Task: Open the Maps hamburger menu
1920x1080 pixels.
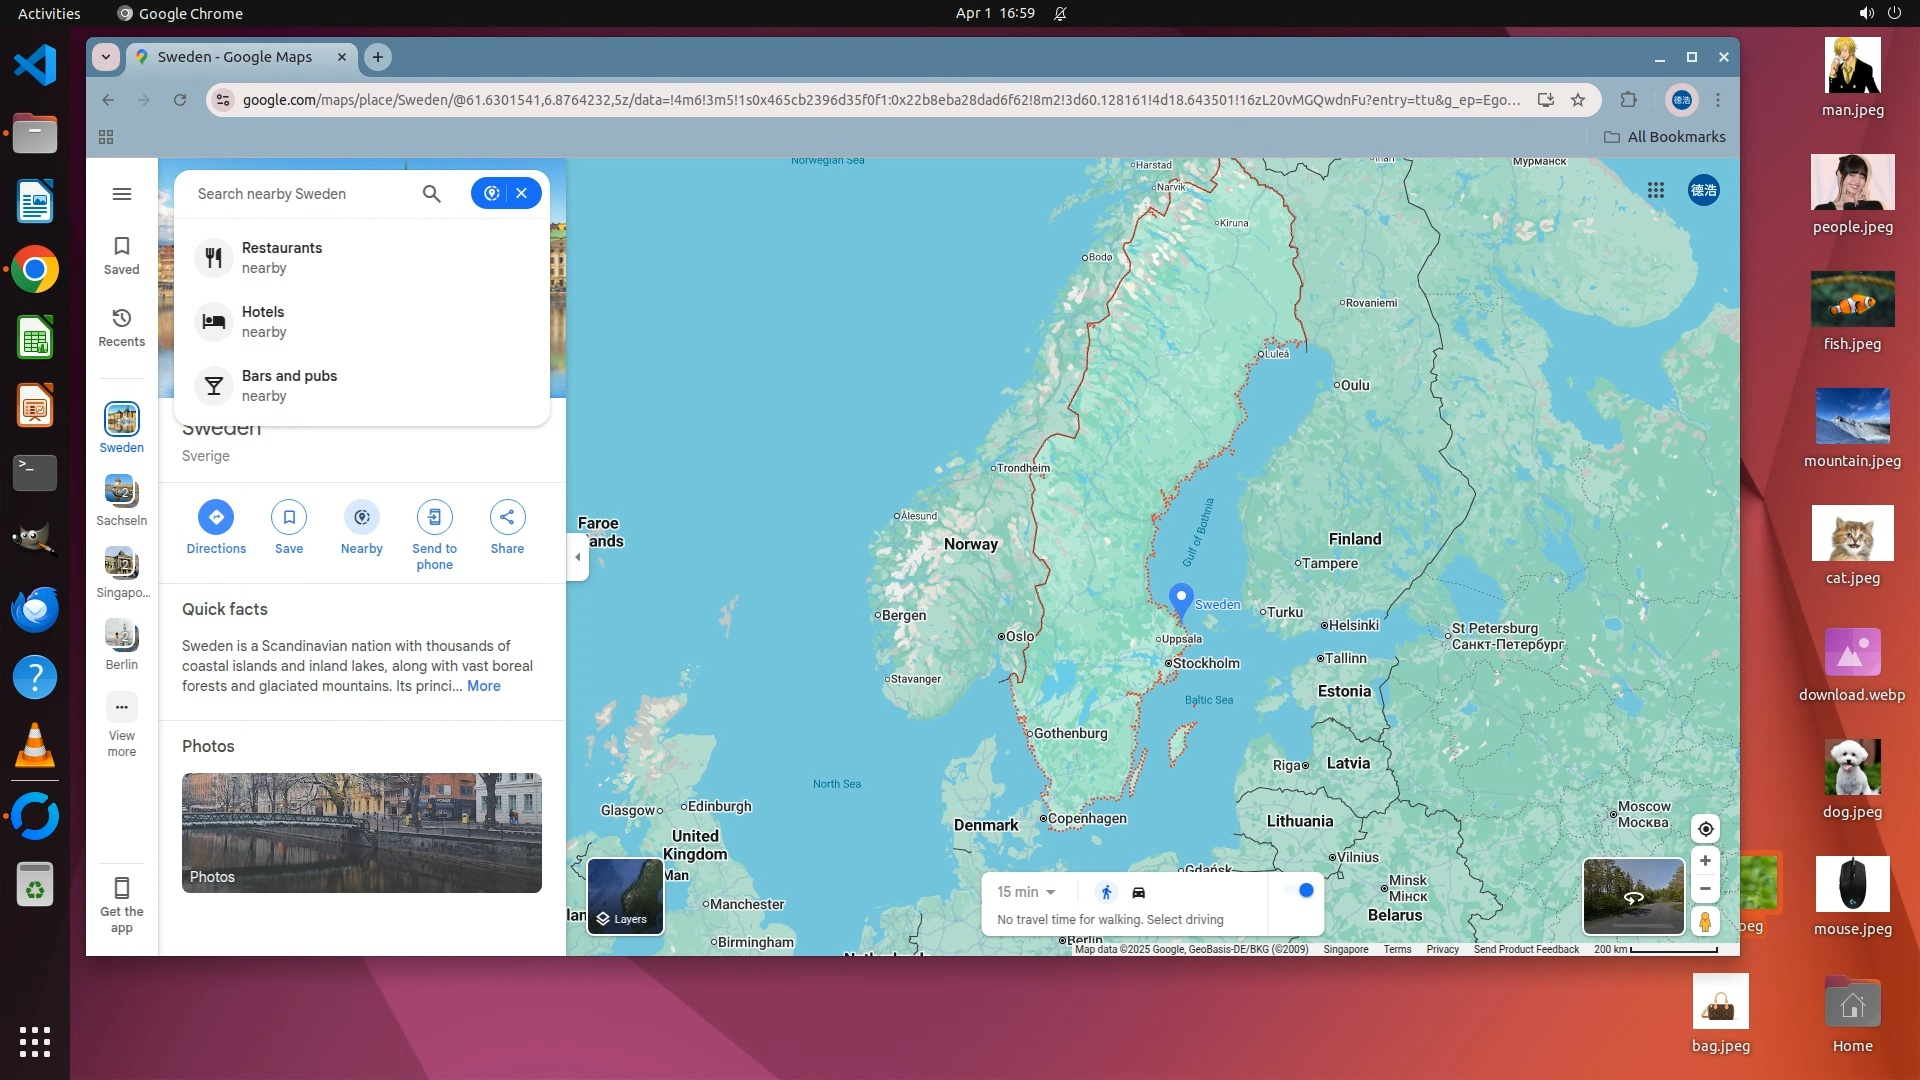Action: (122, 194)
